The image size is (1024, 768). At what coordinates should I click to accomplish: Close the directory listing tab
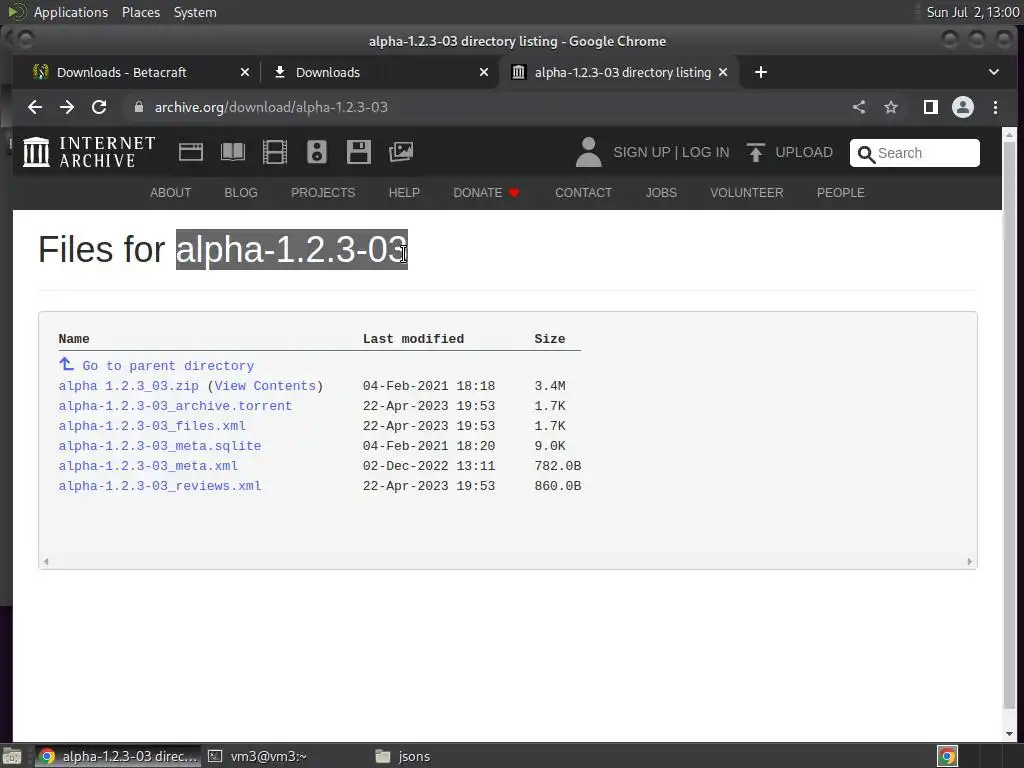(x=723, y=72)
